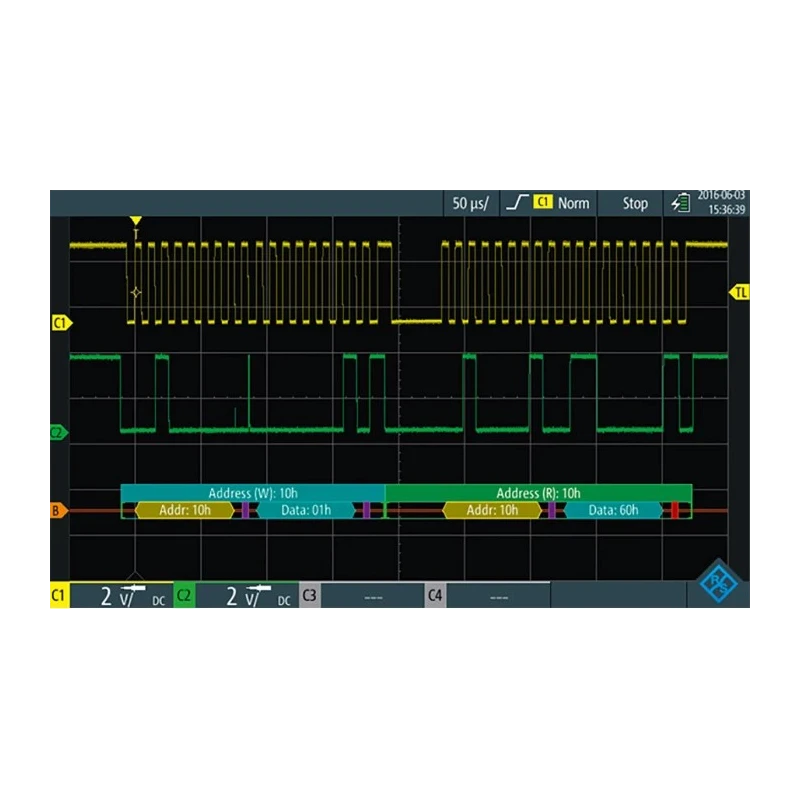The image size is (800, 800).
Task: Click the date and time 15:36:39 display
Action: point(721,203)
